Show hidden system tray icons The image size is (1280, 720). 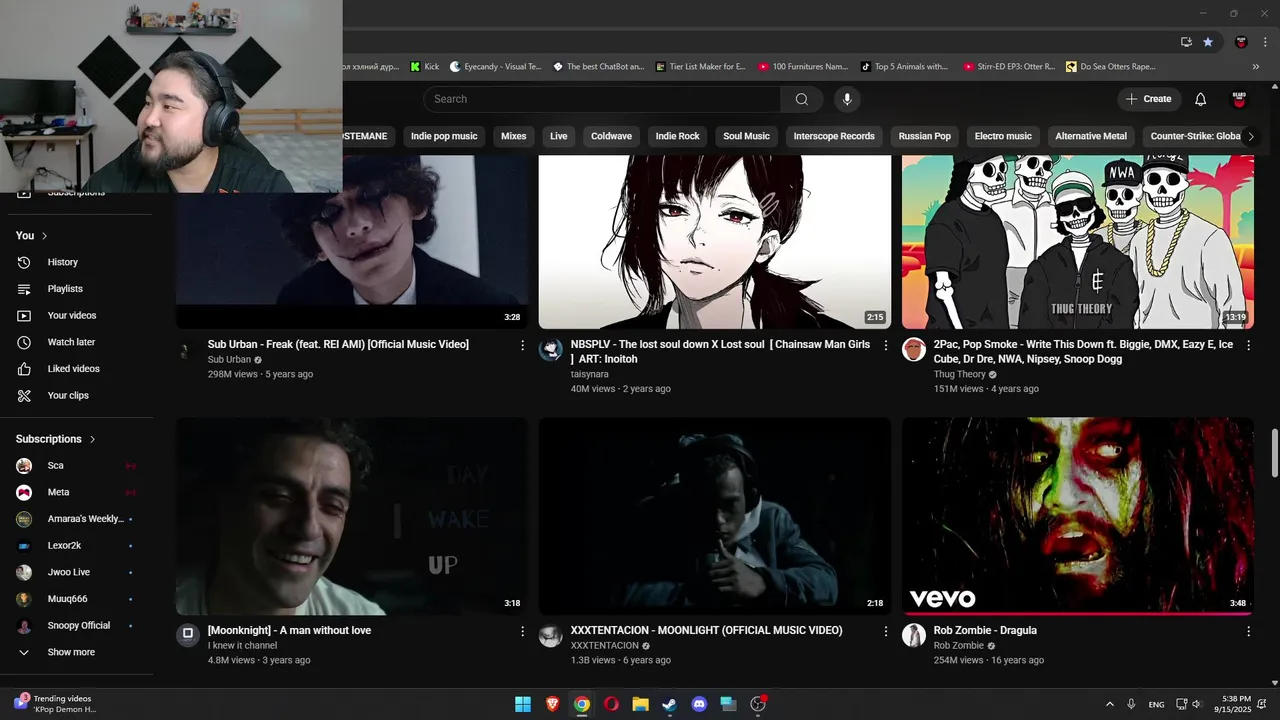pyautogui.click(x=1109, y=704)
